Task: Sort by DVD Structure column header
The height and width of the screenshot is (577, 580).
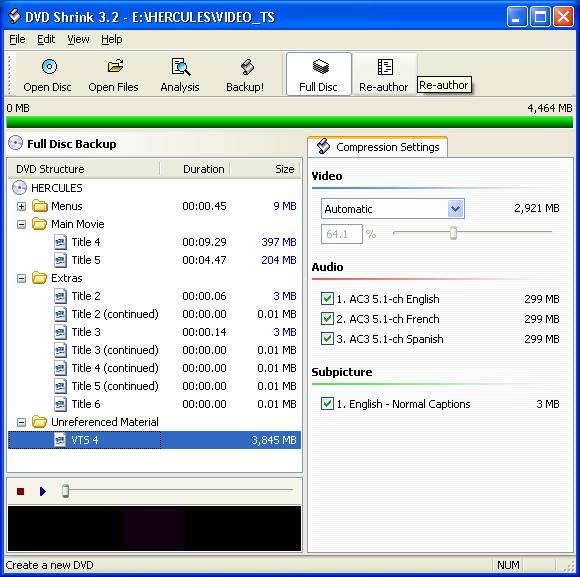Action: (84, 169)
